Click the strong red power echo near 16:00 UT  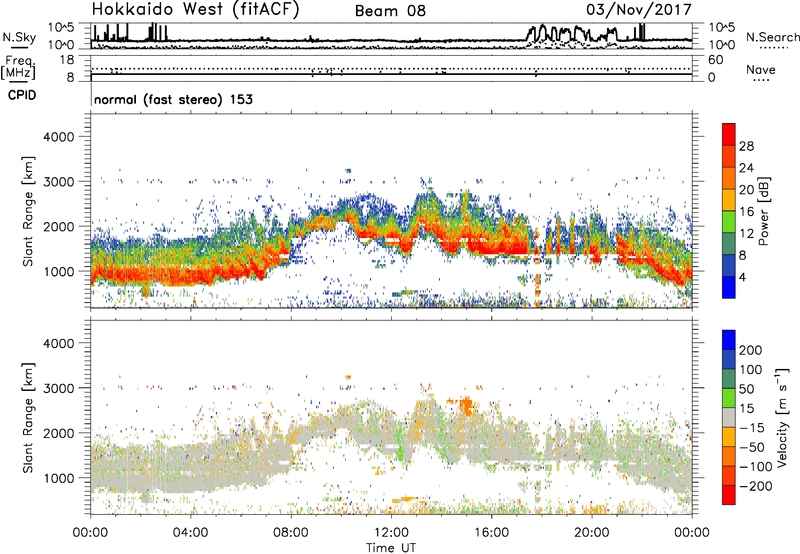497,249
